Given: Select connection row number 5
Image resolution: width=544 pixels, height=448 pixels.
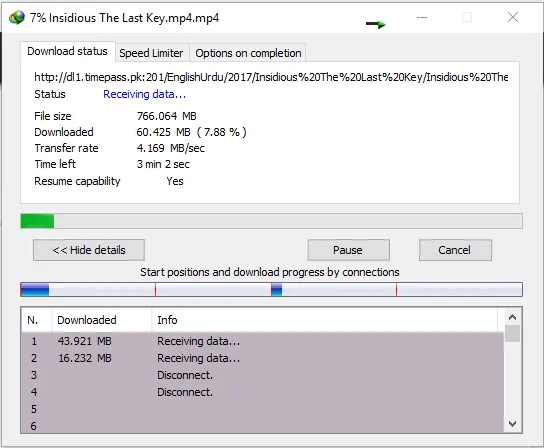Looking at the screenshot, I should (263, 409).
